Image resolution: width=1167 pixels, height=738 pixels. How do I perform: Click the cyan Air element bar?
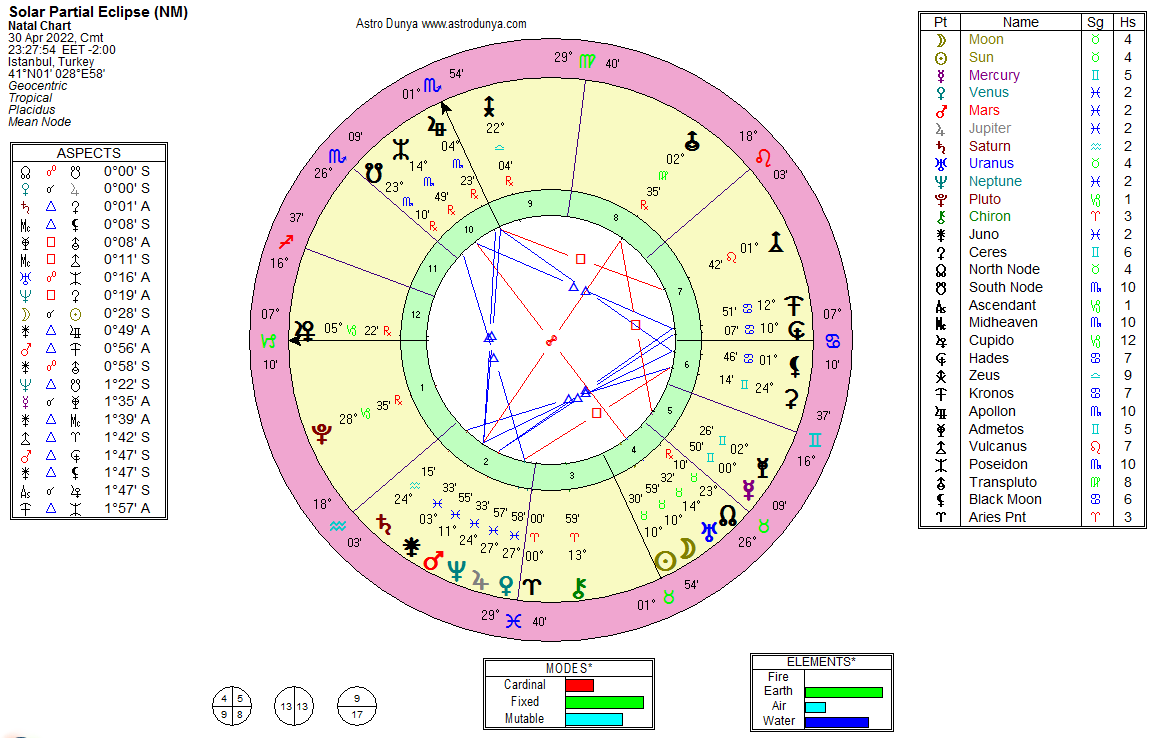pos(816,707)
